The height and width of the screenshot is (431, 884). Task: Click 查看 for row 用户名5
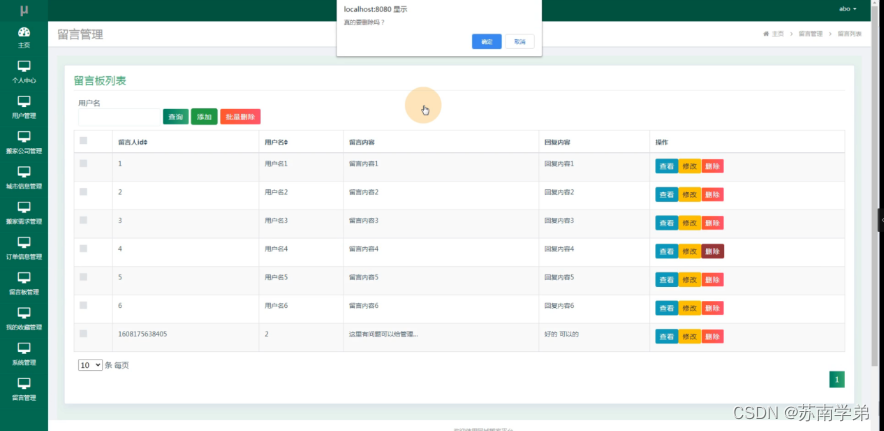(x=667, y=280)
